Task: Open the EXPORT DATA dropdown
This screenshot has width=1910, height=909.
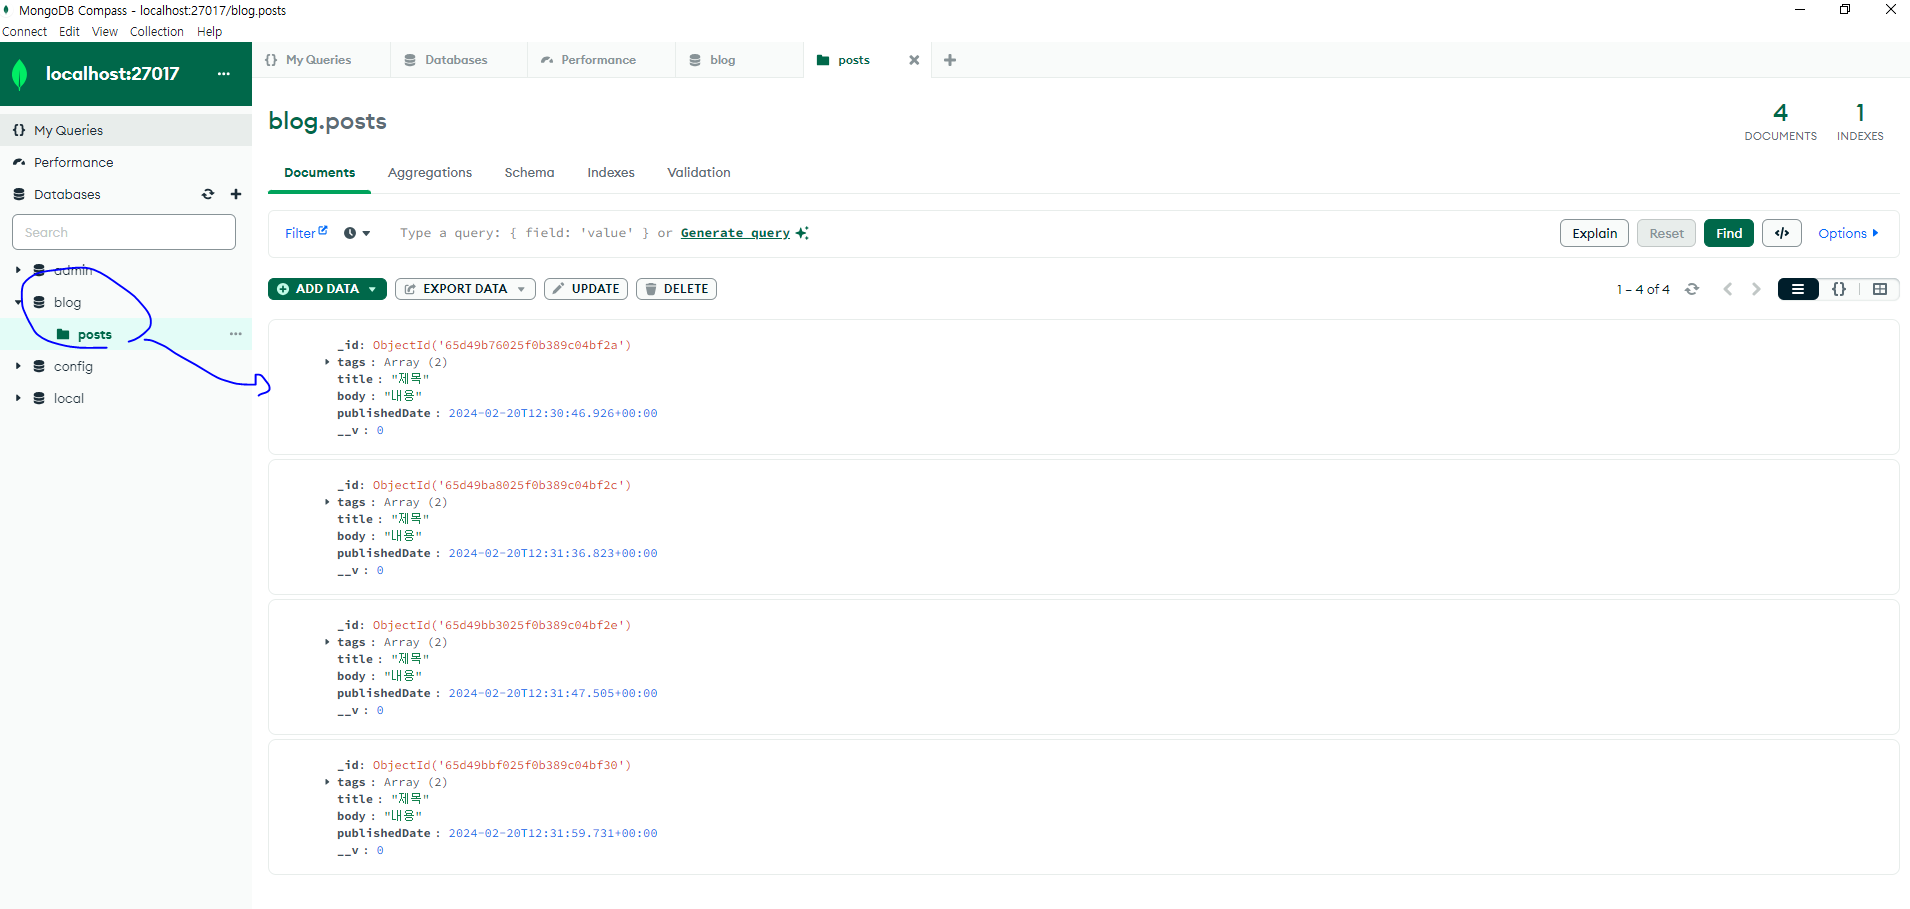Action: (465, 289)
